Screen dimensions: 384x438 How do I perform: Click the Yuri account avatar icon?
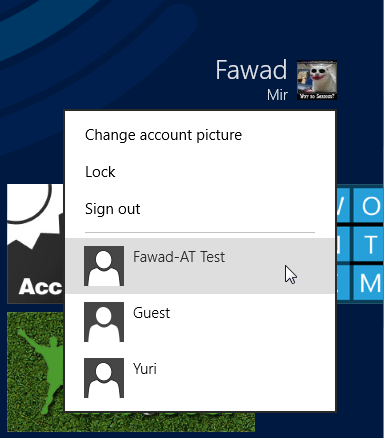tap(104, 378)
